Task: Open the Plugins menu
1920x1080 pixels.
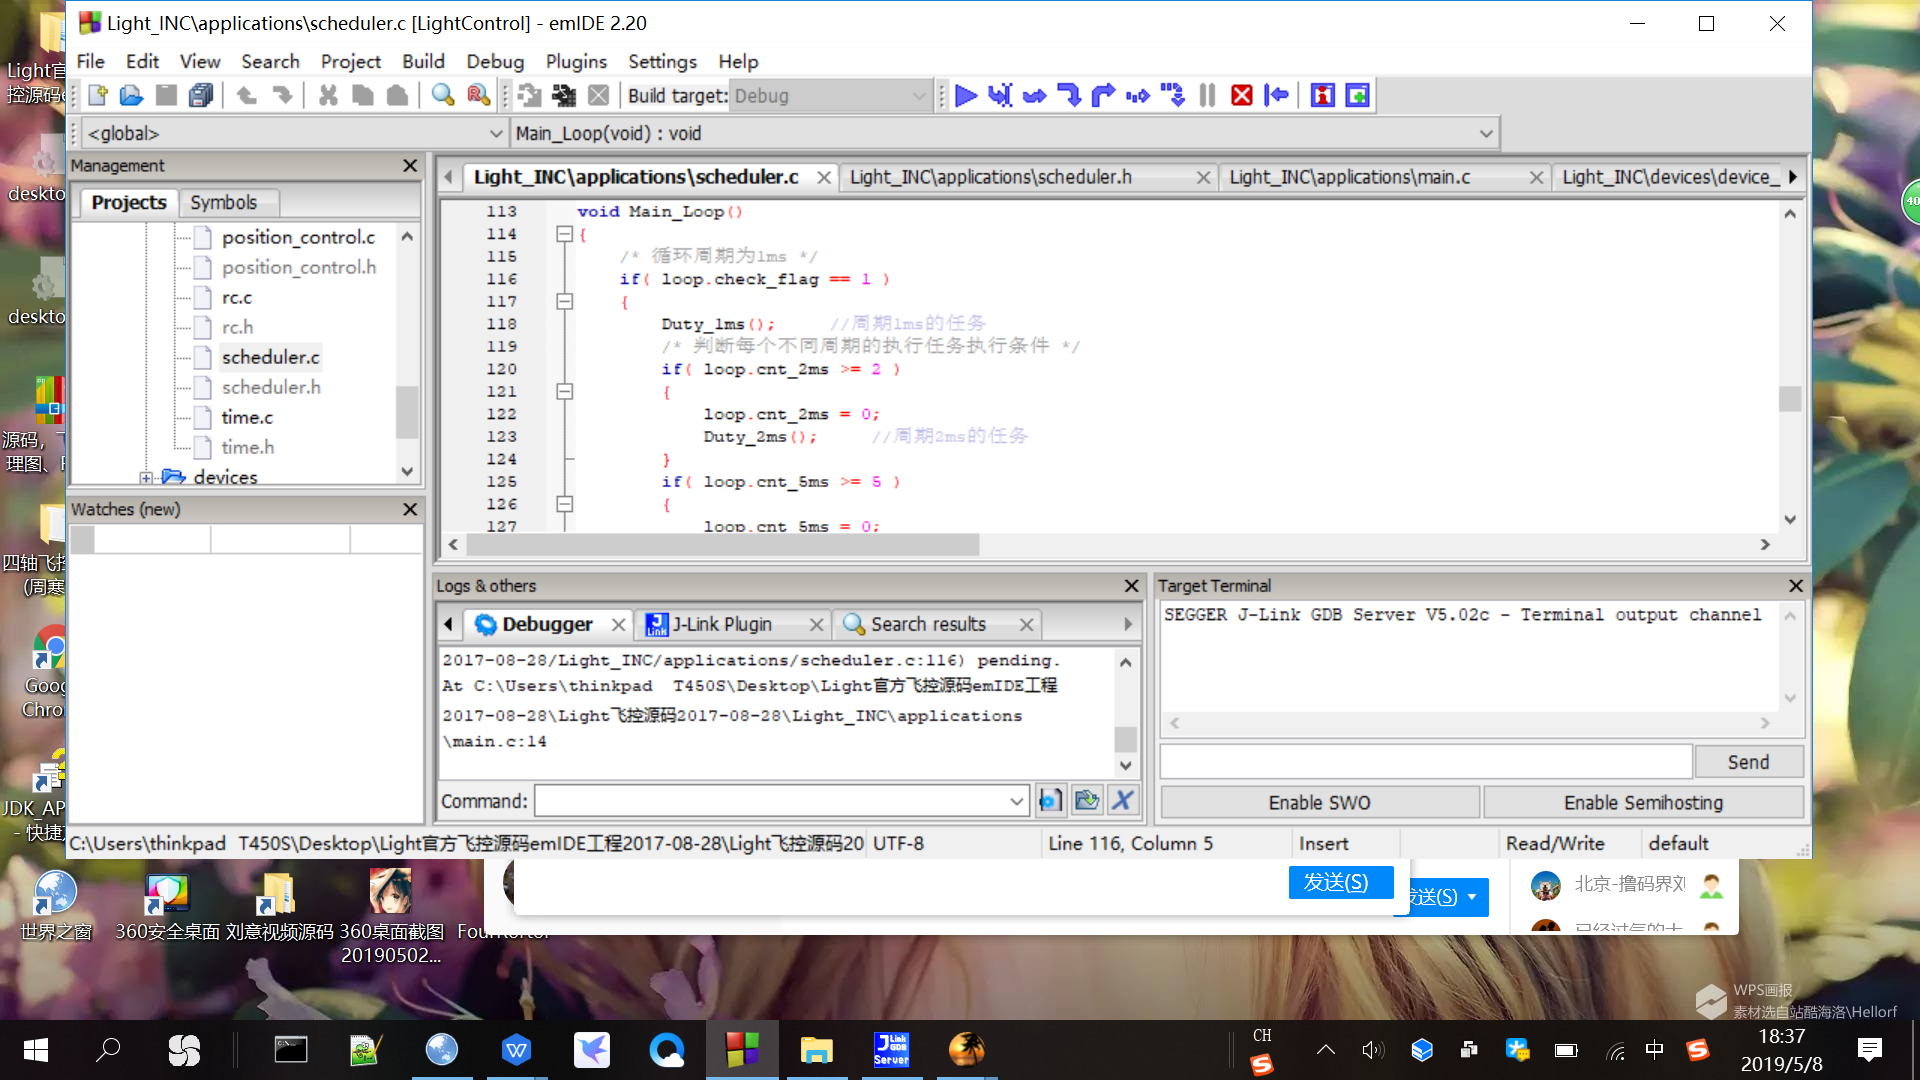Action: pos(576,61)
